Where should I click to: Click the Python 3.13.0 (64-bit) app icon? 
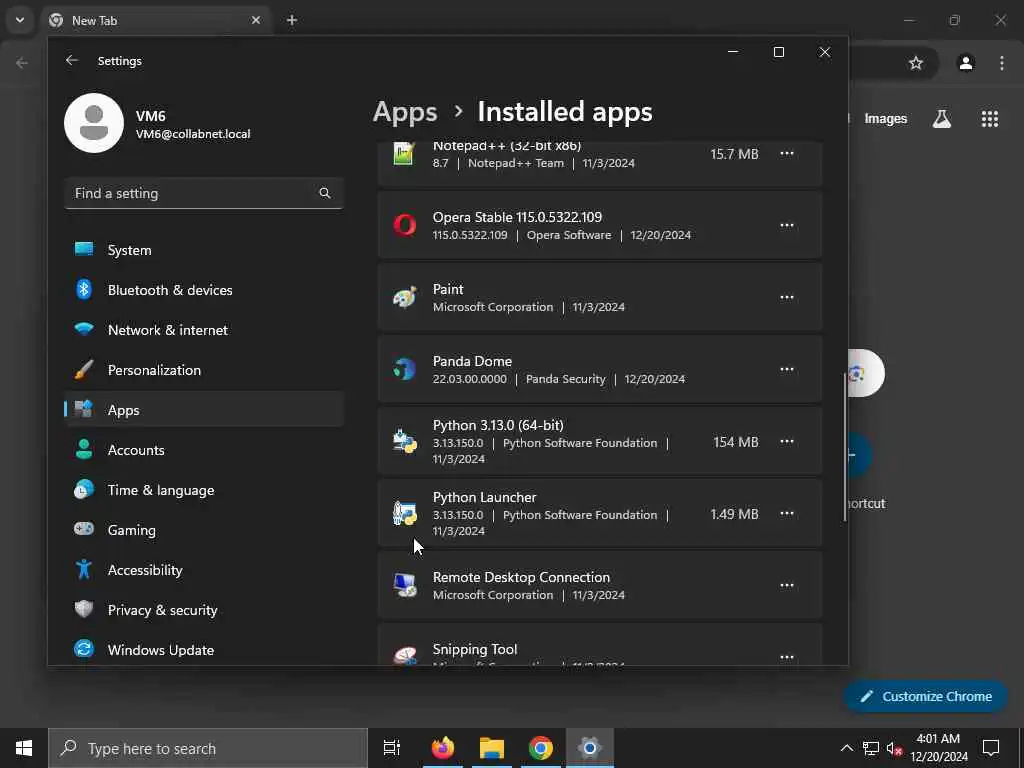[x=404, y=441]
